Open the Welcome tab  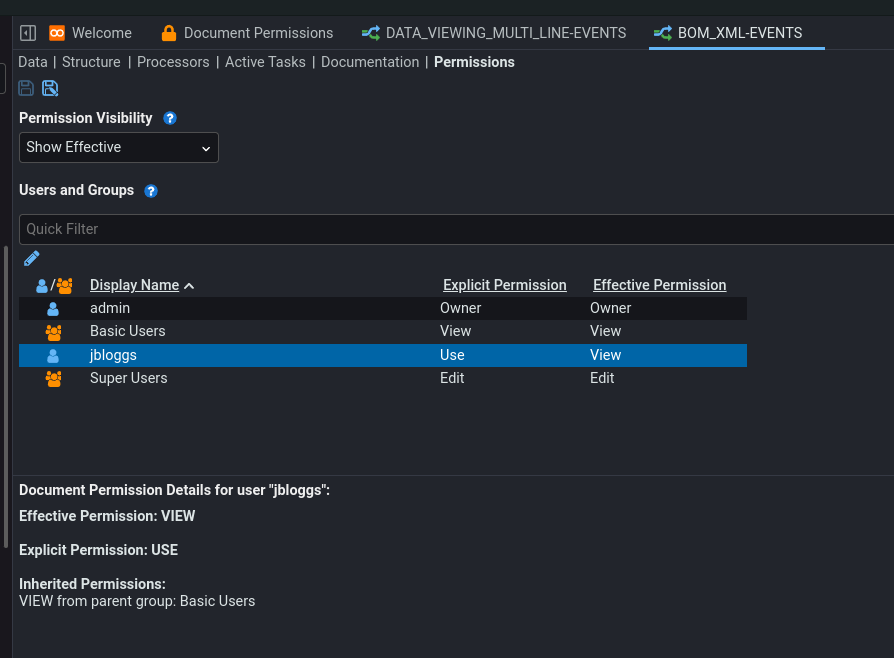coord(90,33)
